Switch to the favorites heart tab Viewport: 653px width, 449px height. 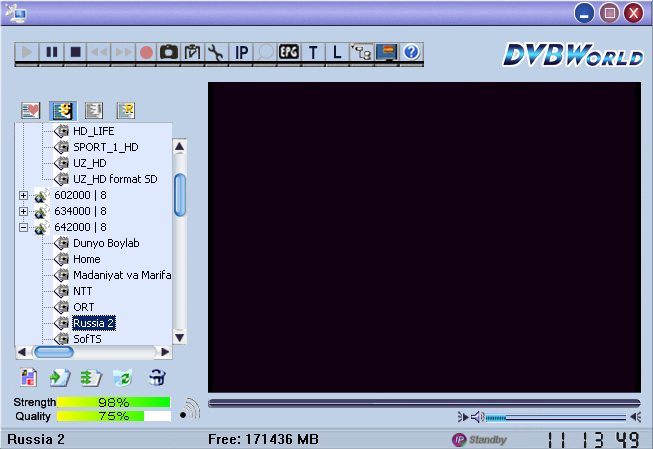(30, 111)
